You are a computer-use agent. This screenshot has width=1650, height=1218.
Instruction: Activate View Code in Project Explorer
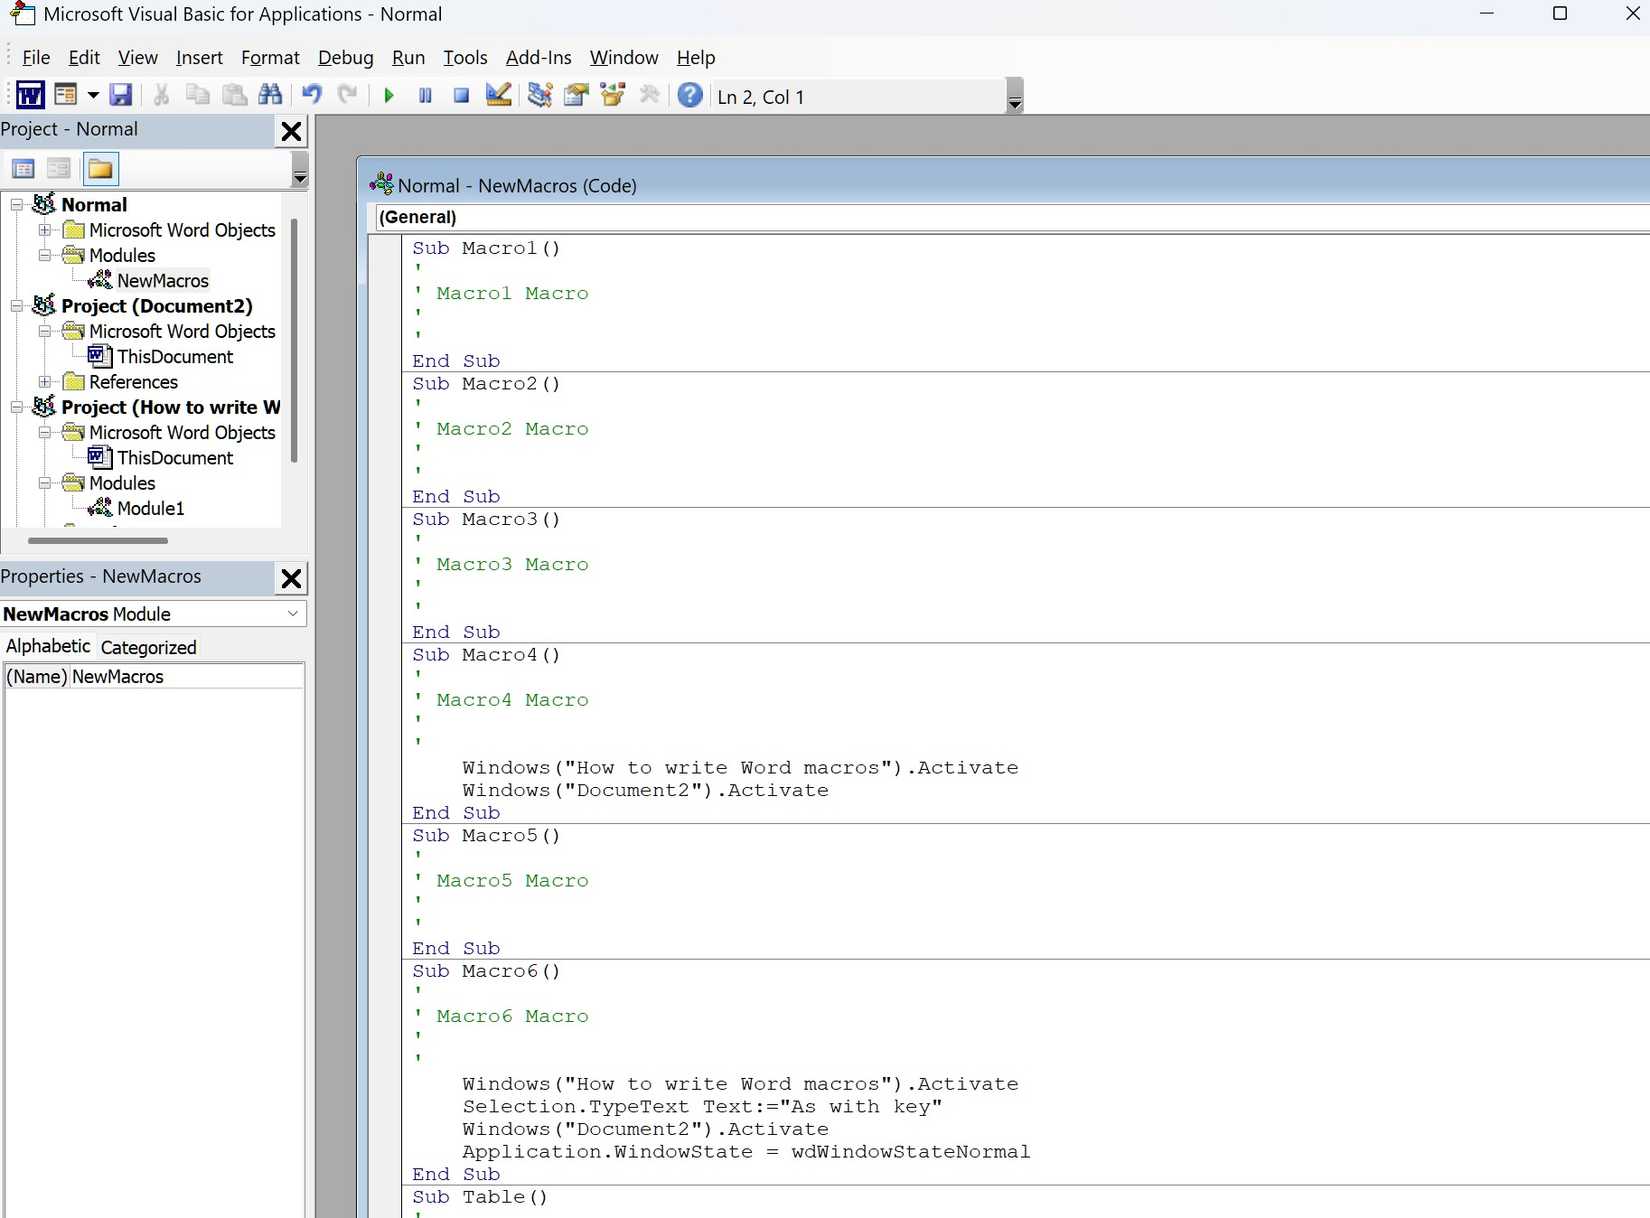(23, 168)
